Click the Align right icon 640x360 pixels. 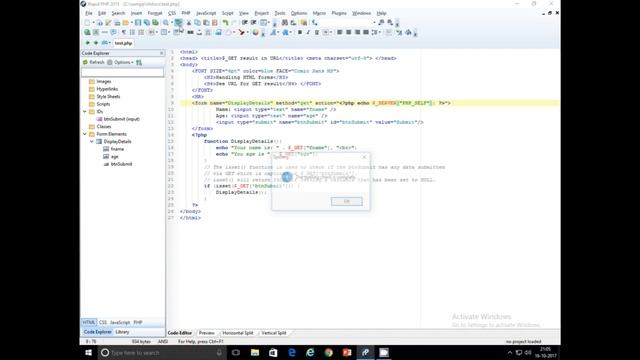pyautogui.click(x=358, y=32)
